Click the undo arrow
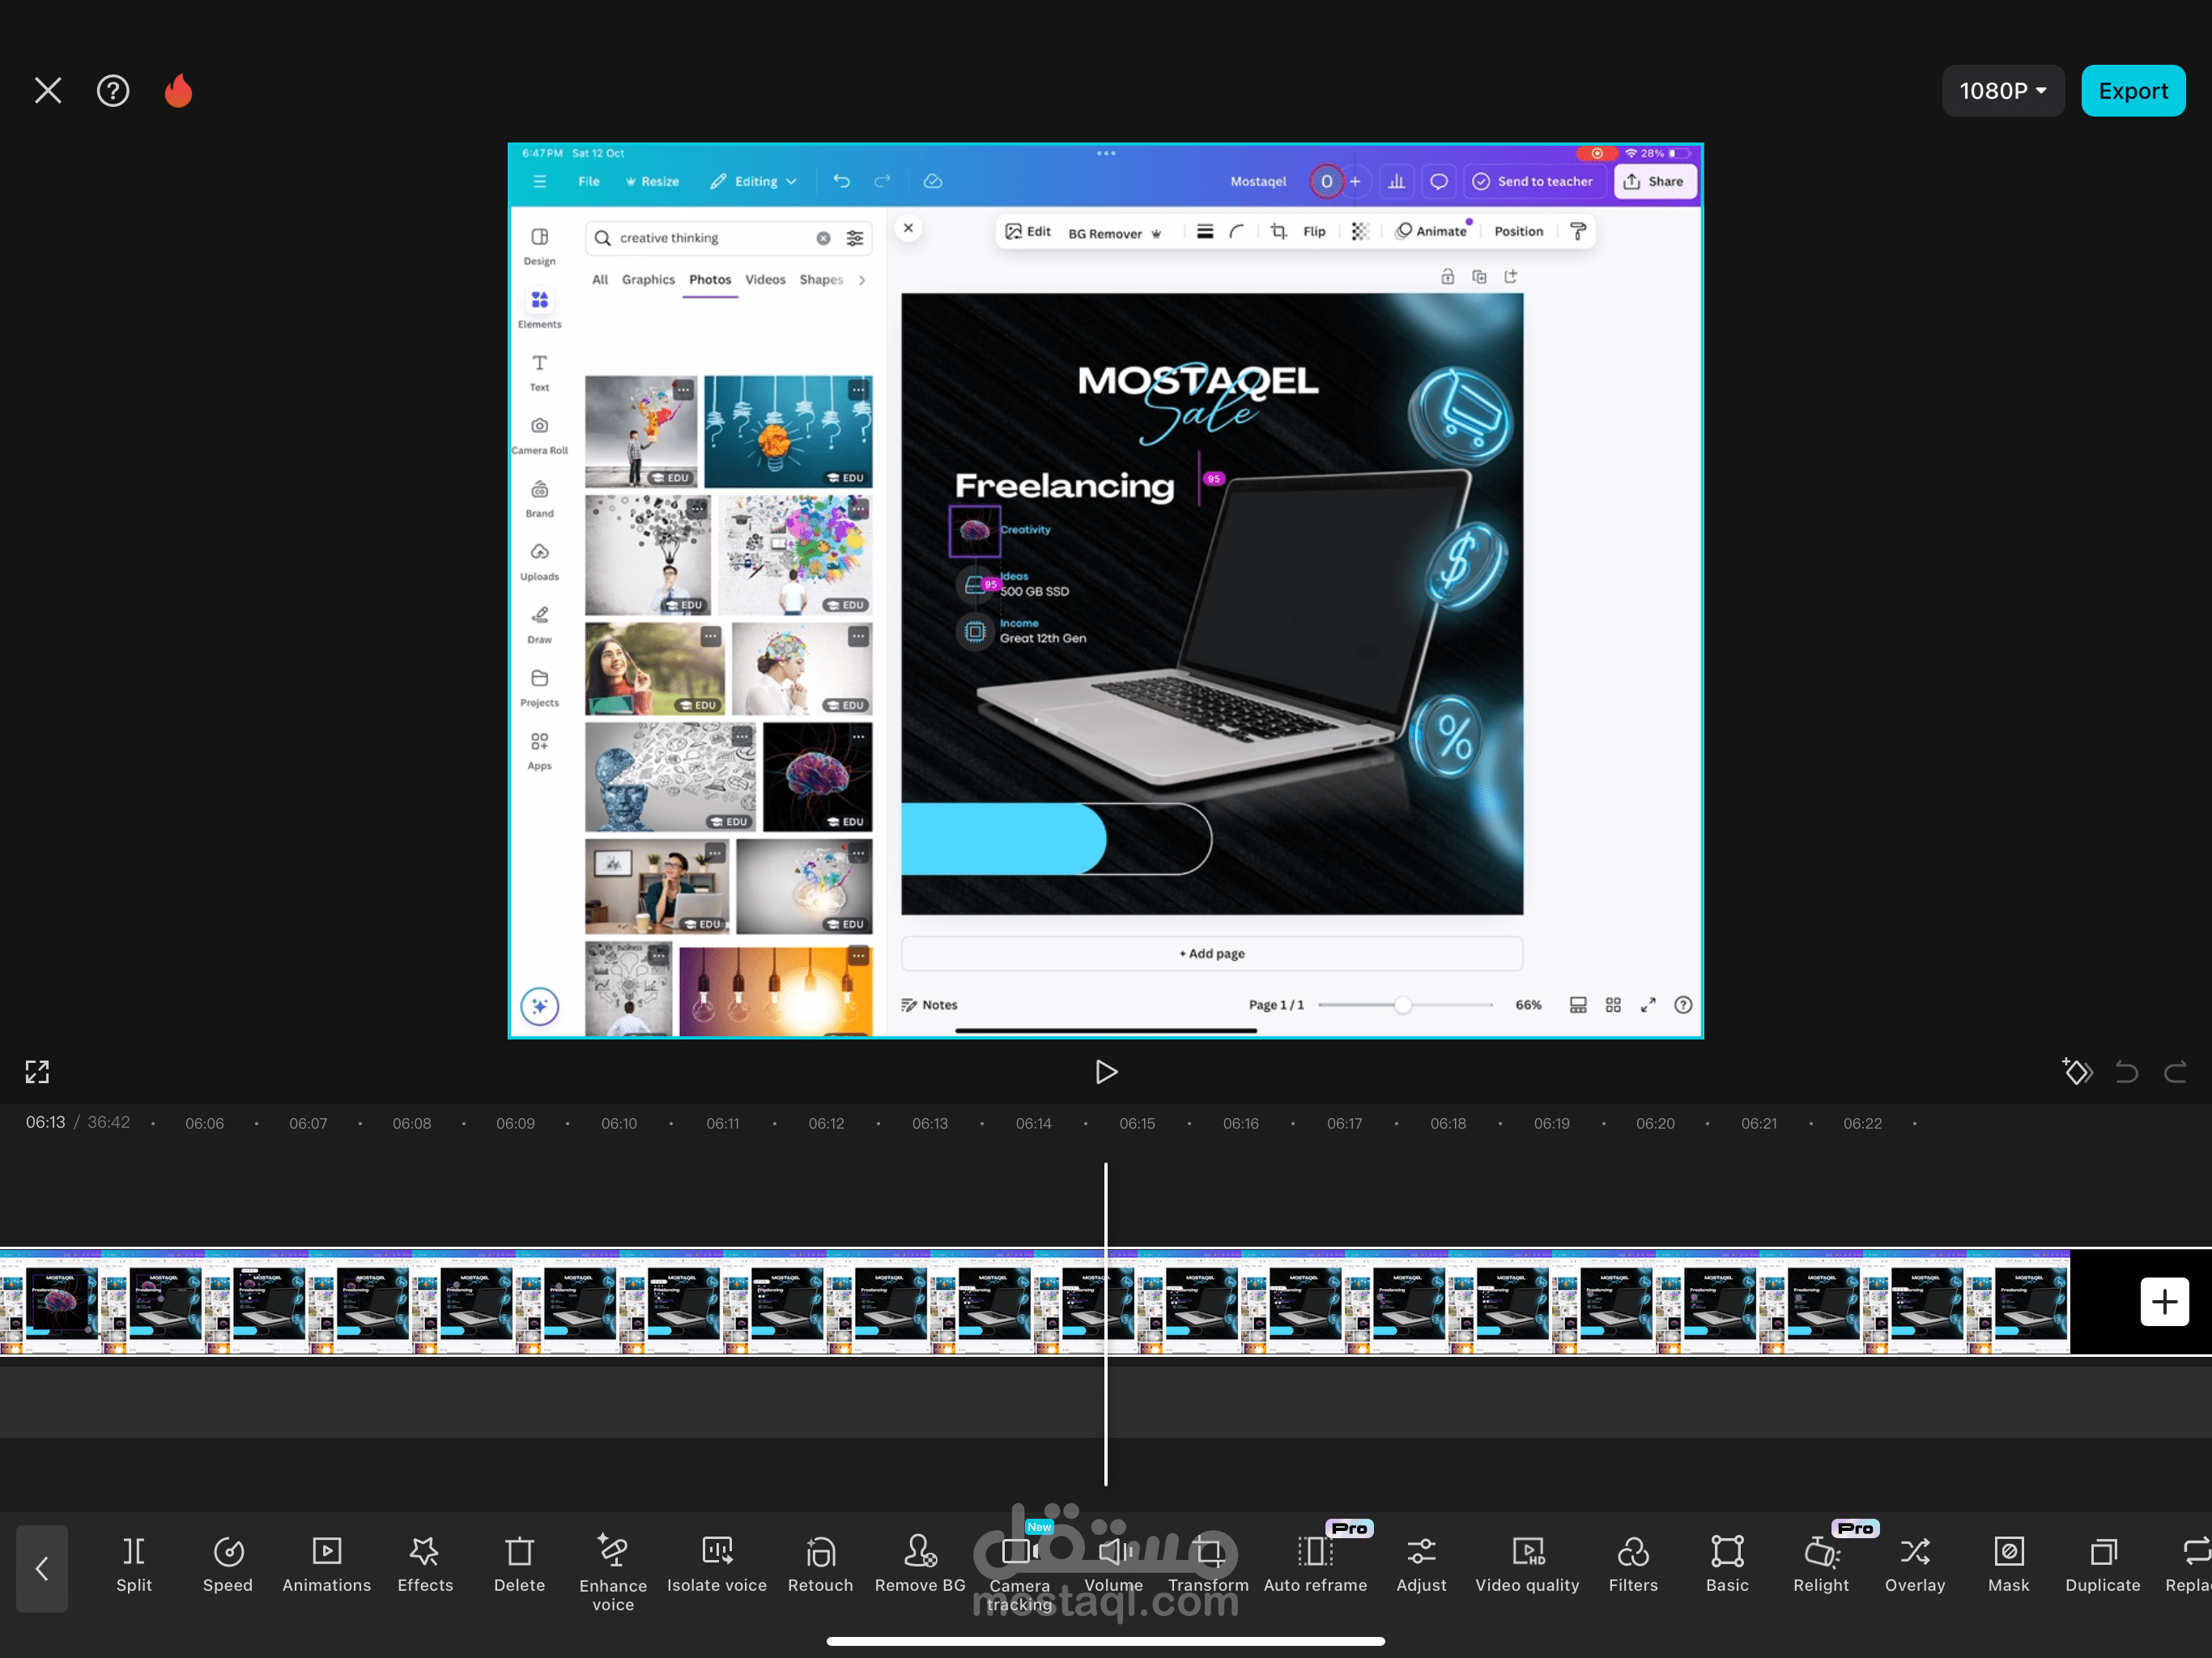The width and height of the screenshot is (2212, 1658). [x=2126, y=1071]
